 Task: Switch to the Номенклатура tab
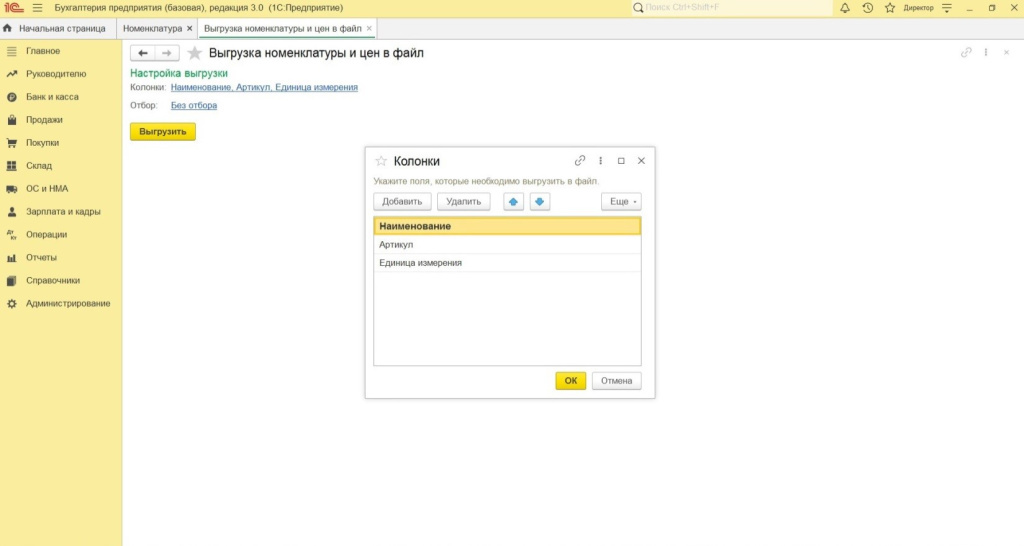(152, 29)
